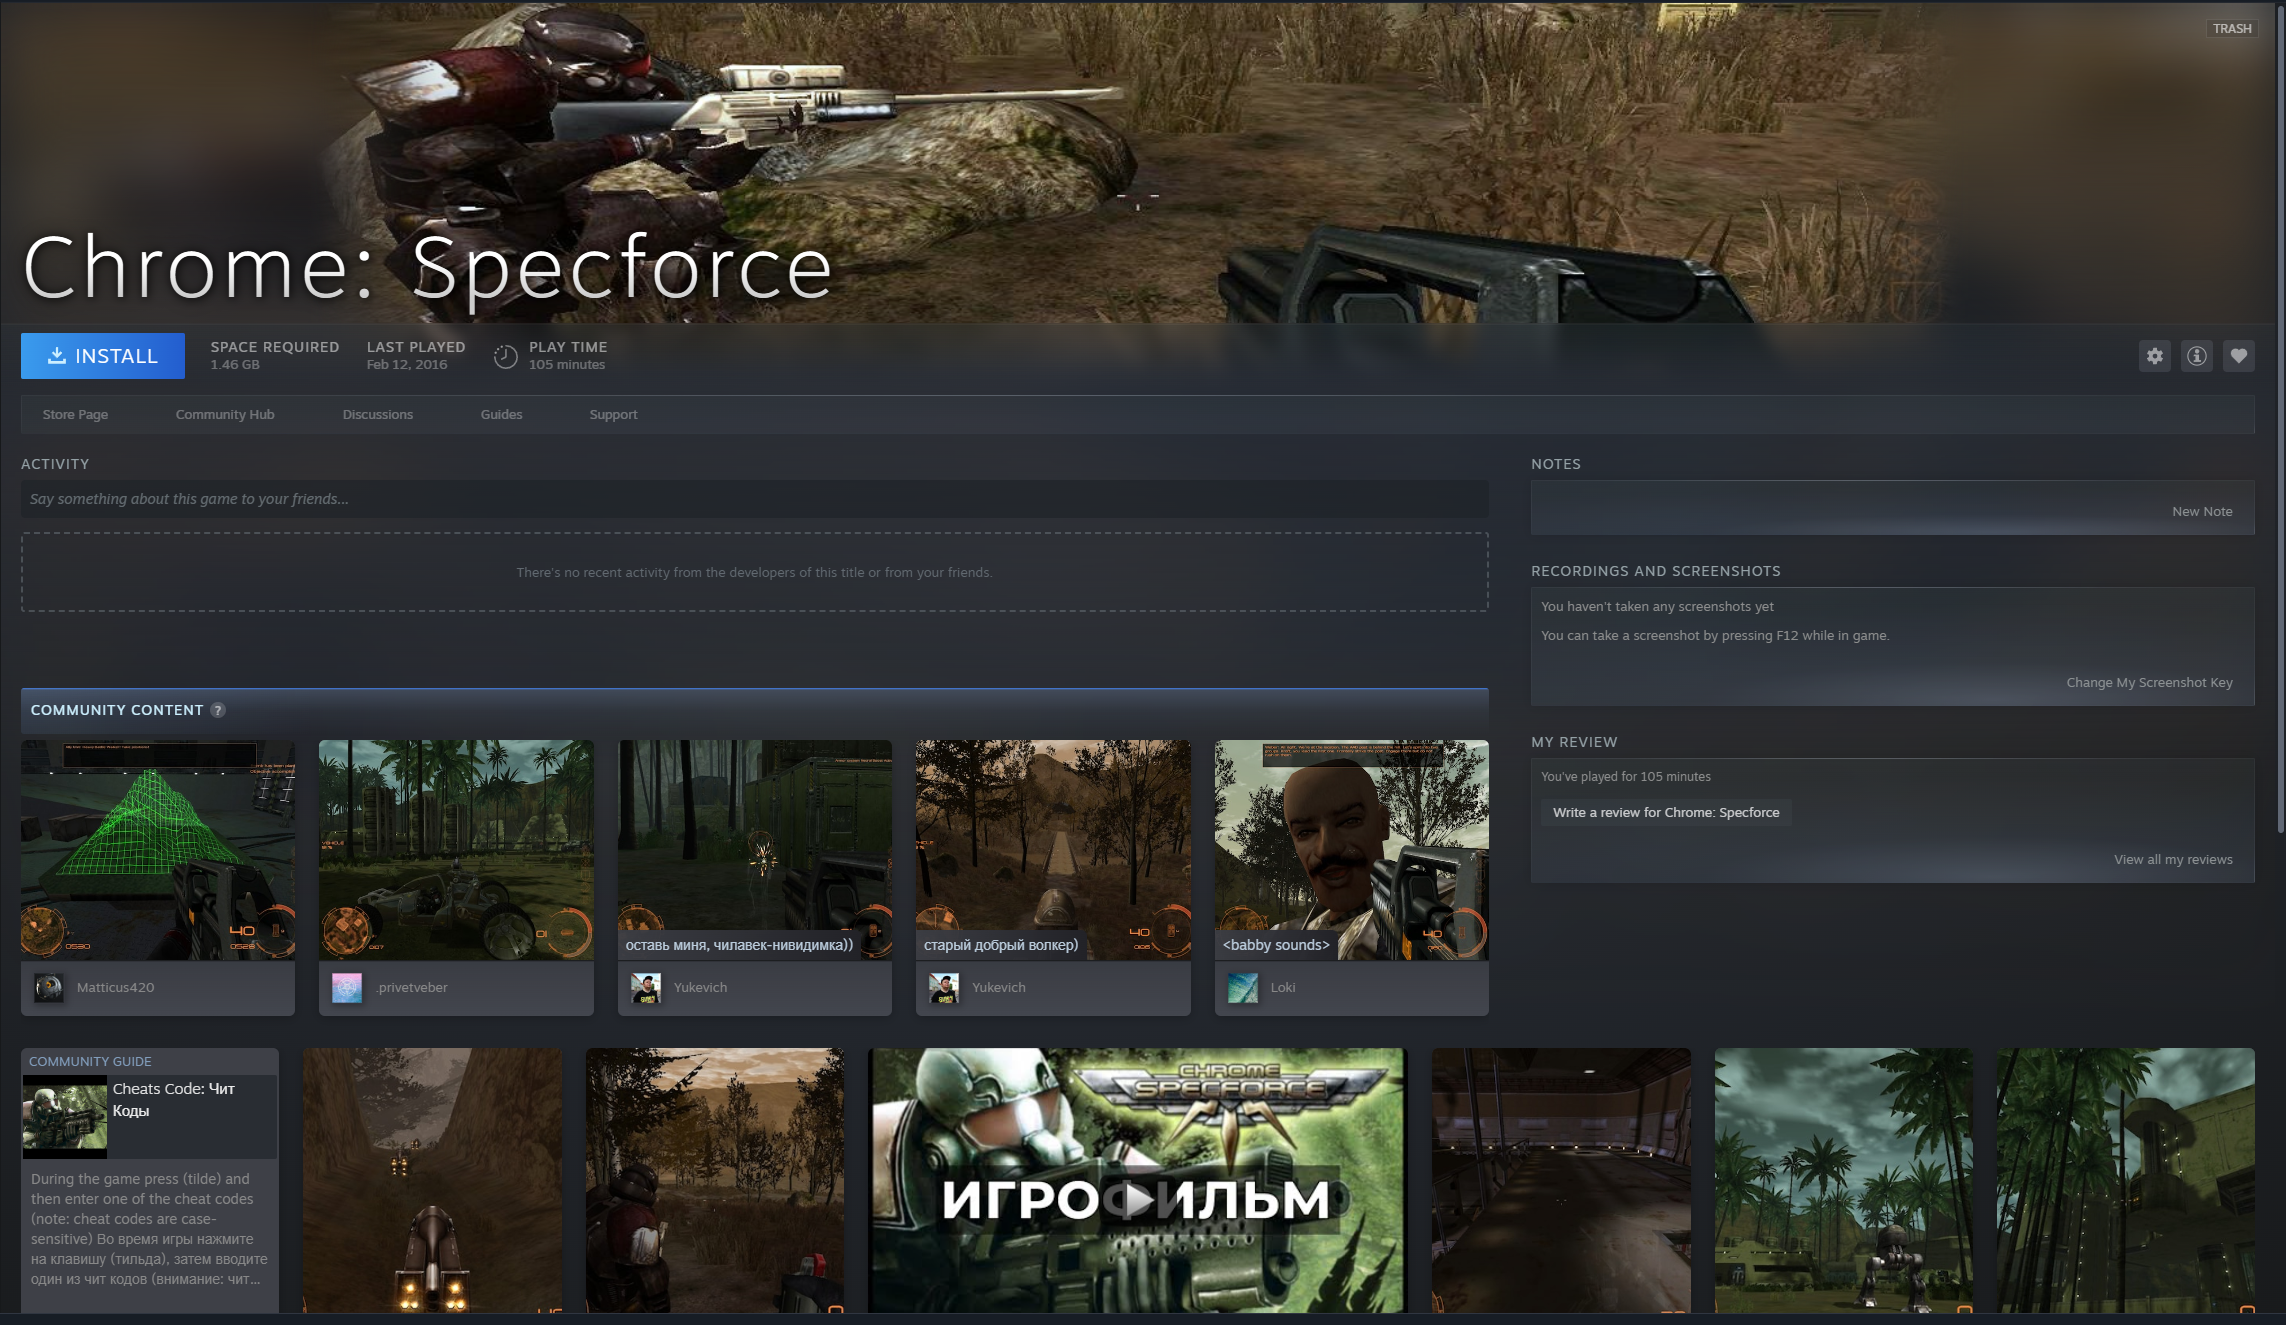Open the game info icon
Image resolution: width=2286 pixels, height=1325 pixels.
coord(2196,356)
